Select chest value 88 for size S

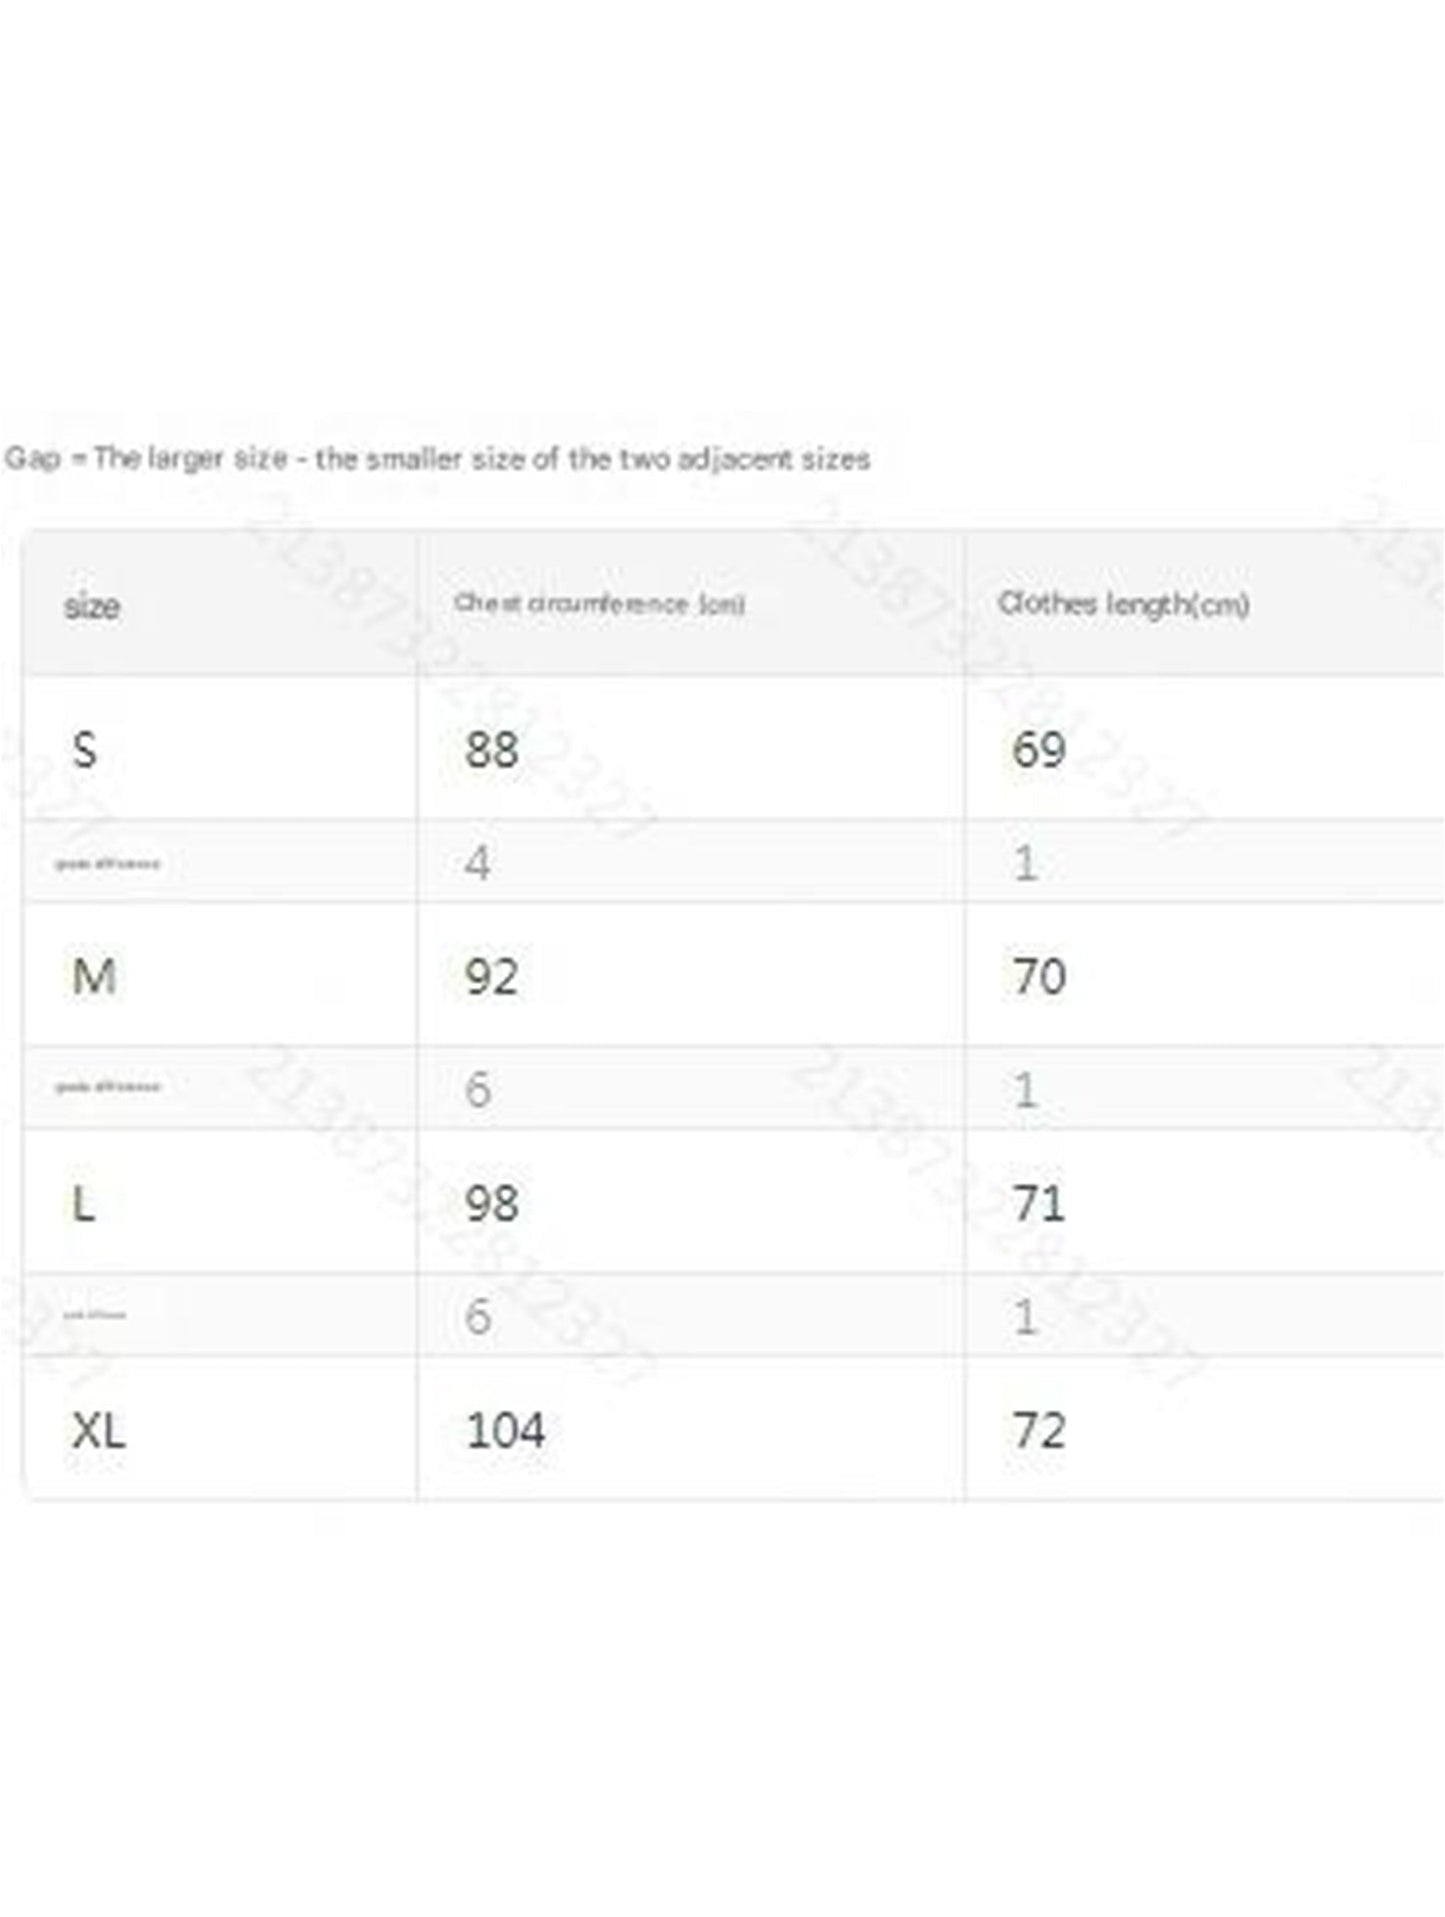[491, 749]
